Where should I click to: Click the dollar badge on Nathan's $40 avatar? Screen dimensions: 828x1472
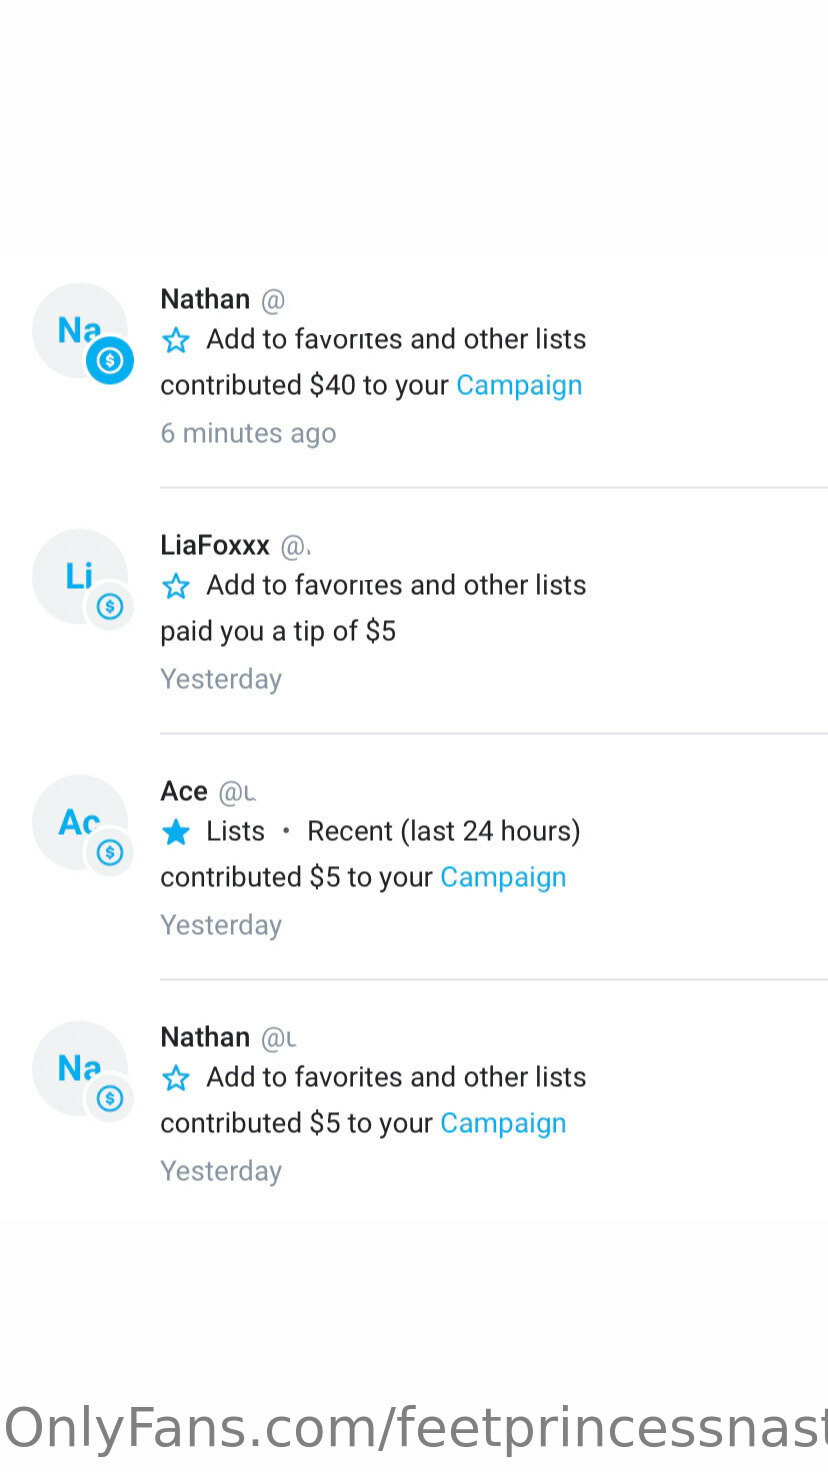coord(110,360)
